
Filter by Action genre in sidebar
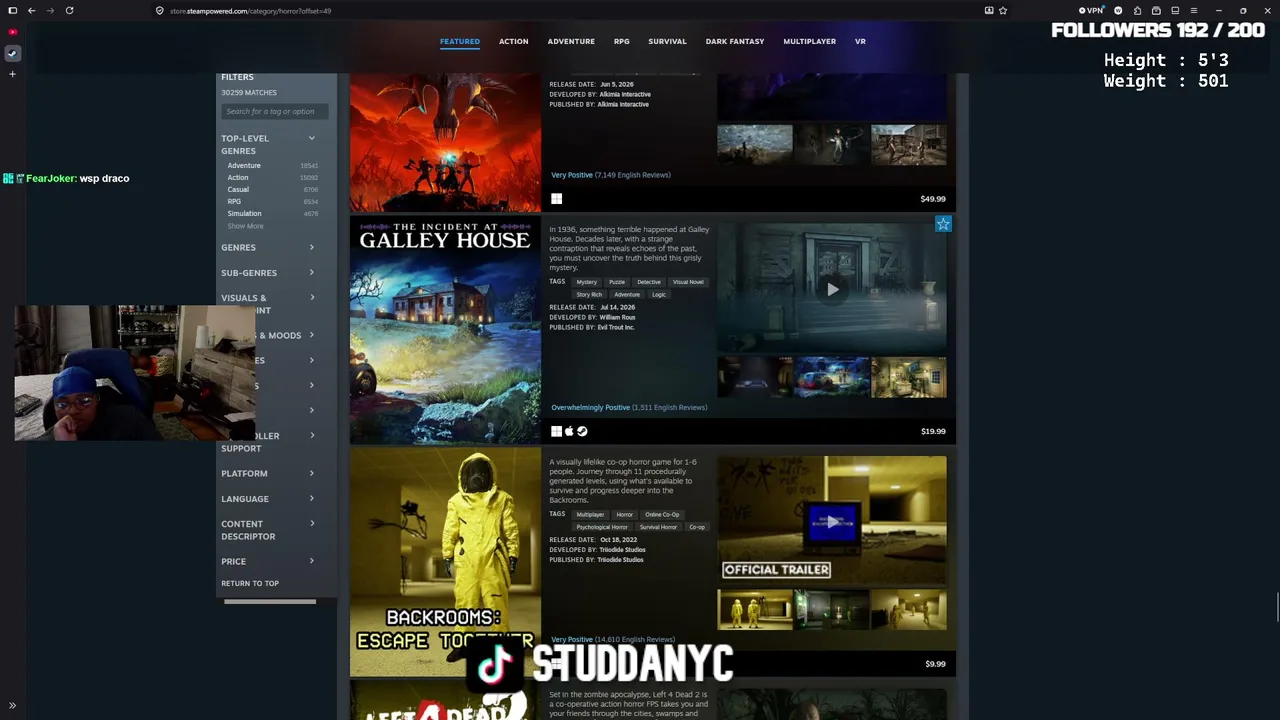coord(238,177)
